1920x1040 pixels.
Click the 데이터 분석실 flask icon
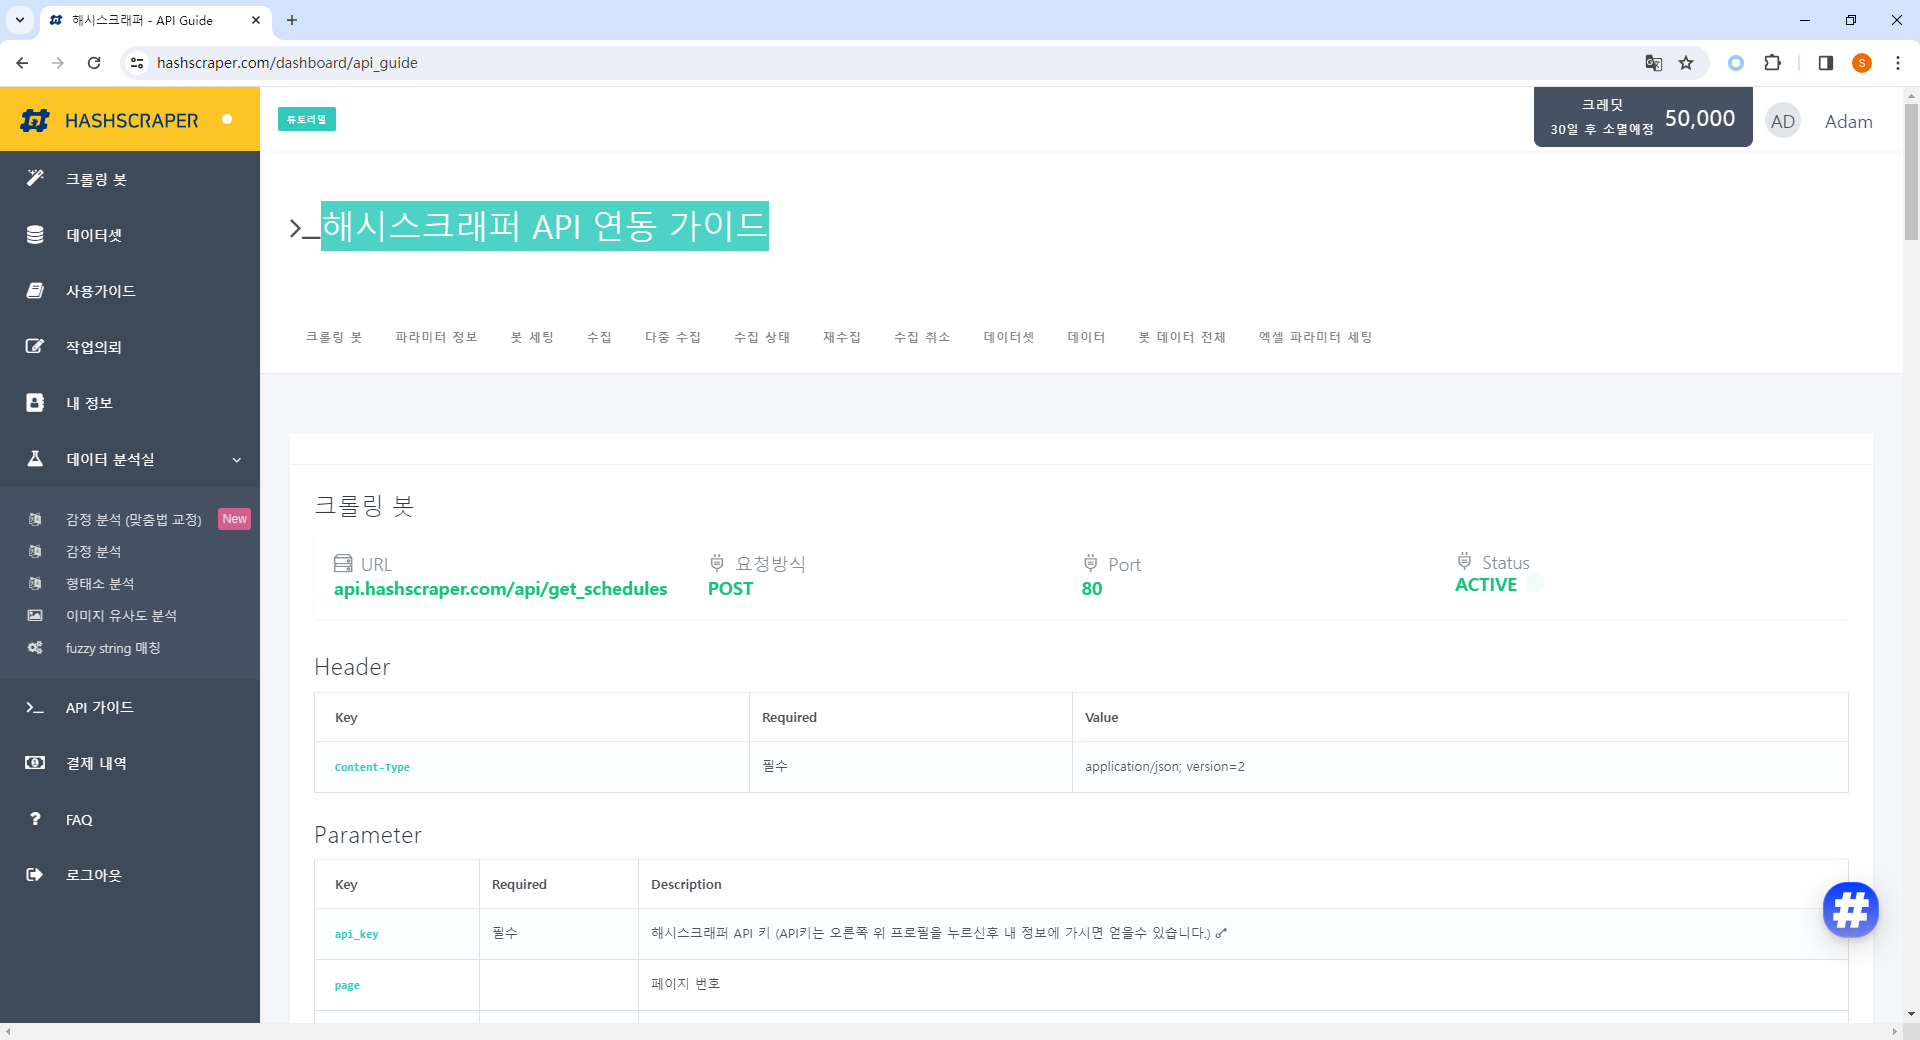(x=35, y=458)
